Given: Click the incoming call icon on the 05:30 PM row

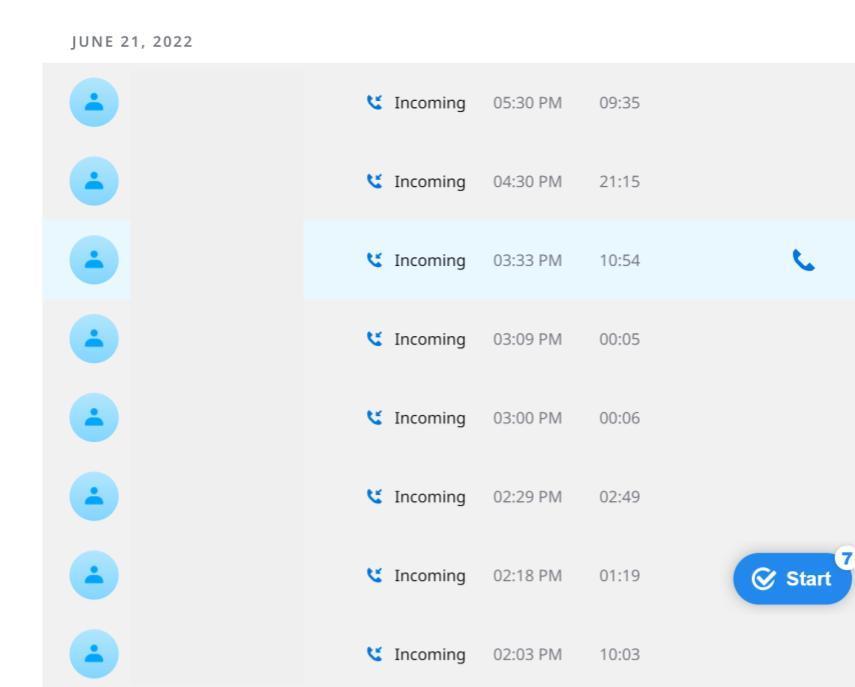Looking at the screenshot, I should click(374, 103).
